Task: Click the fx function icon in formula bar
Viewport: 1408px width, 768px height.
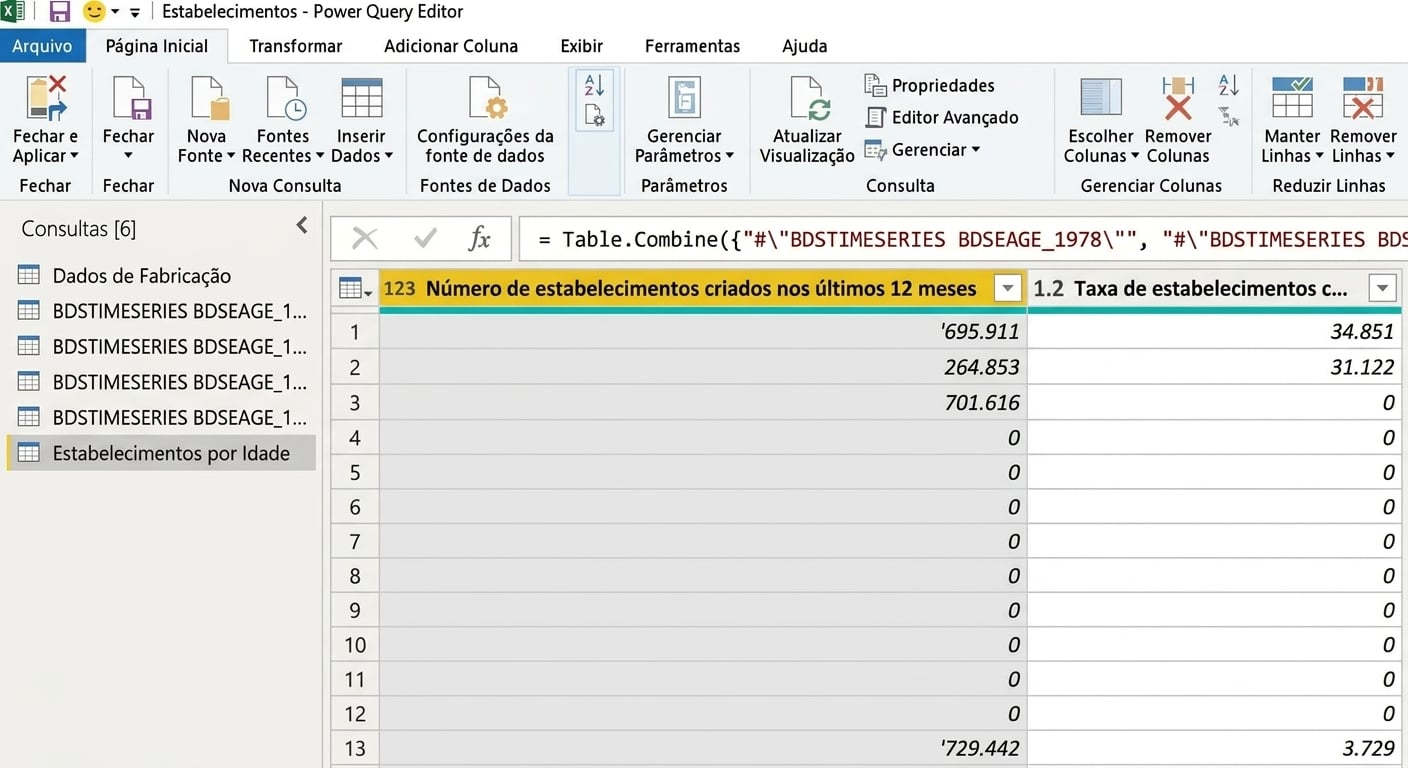Action: point(480,238)
